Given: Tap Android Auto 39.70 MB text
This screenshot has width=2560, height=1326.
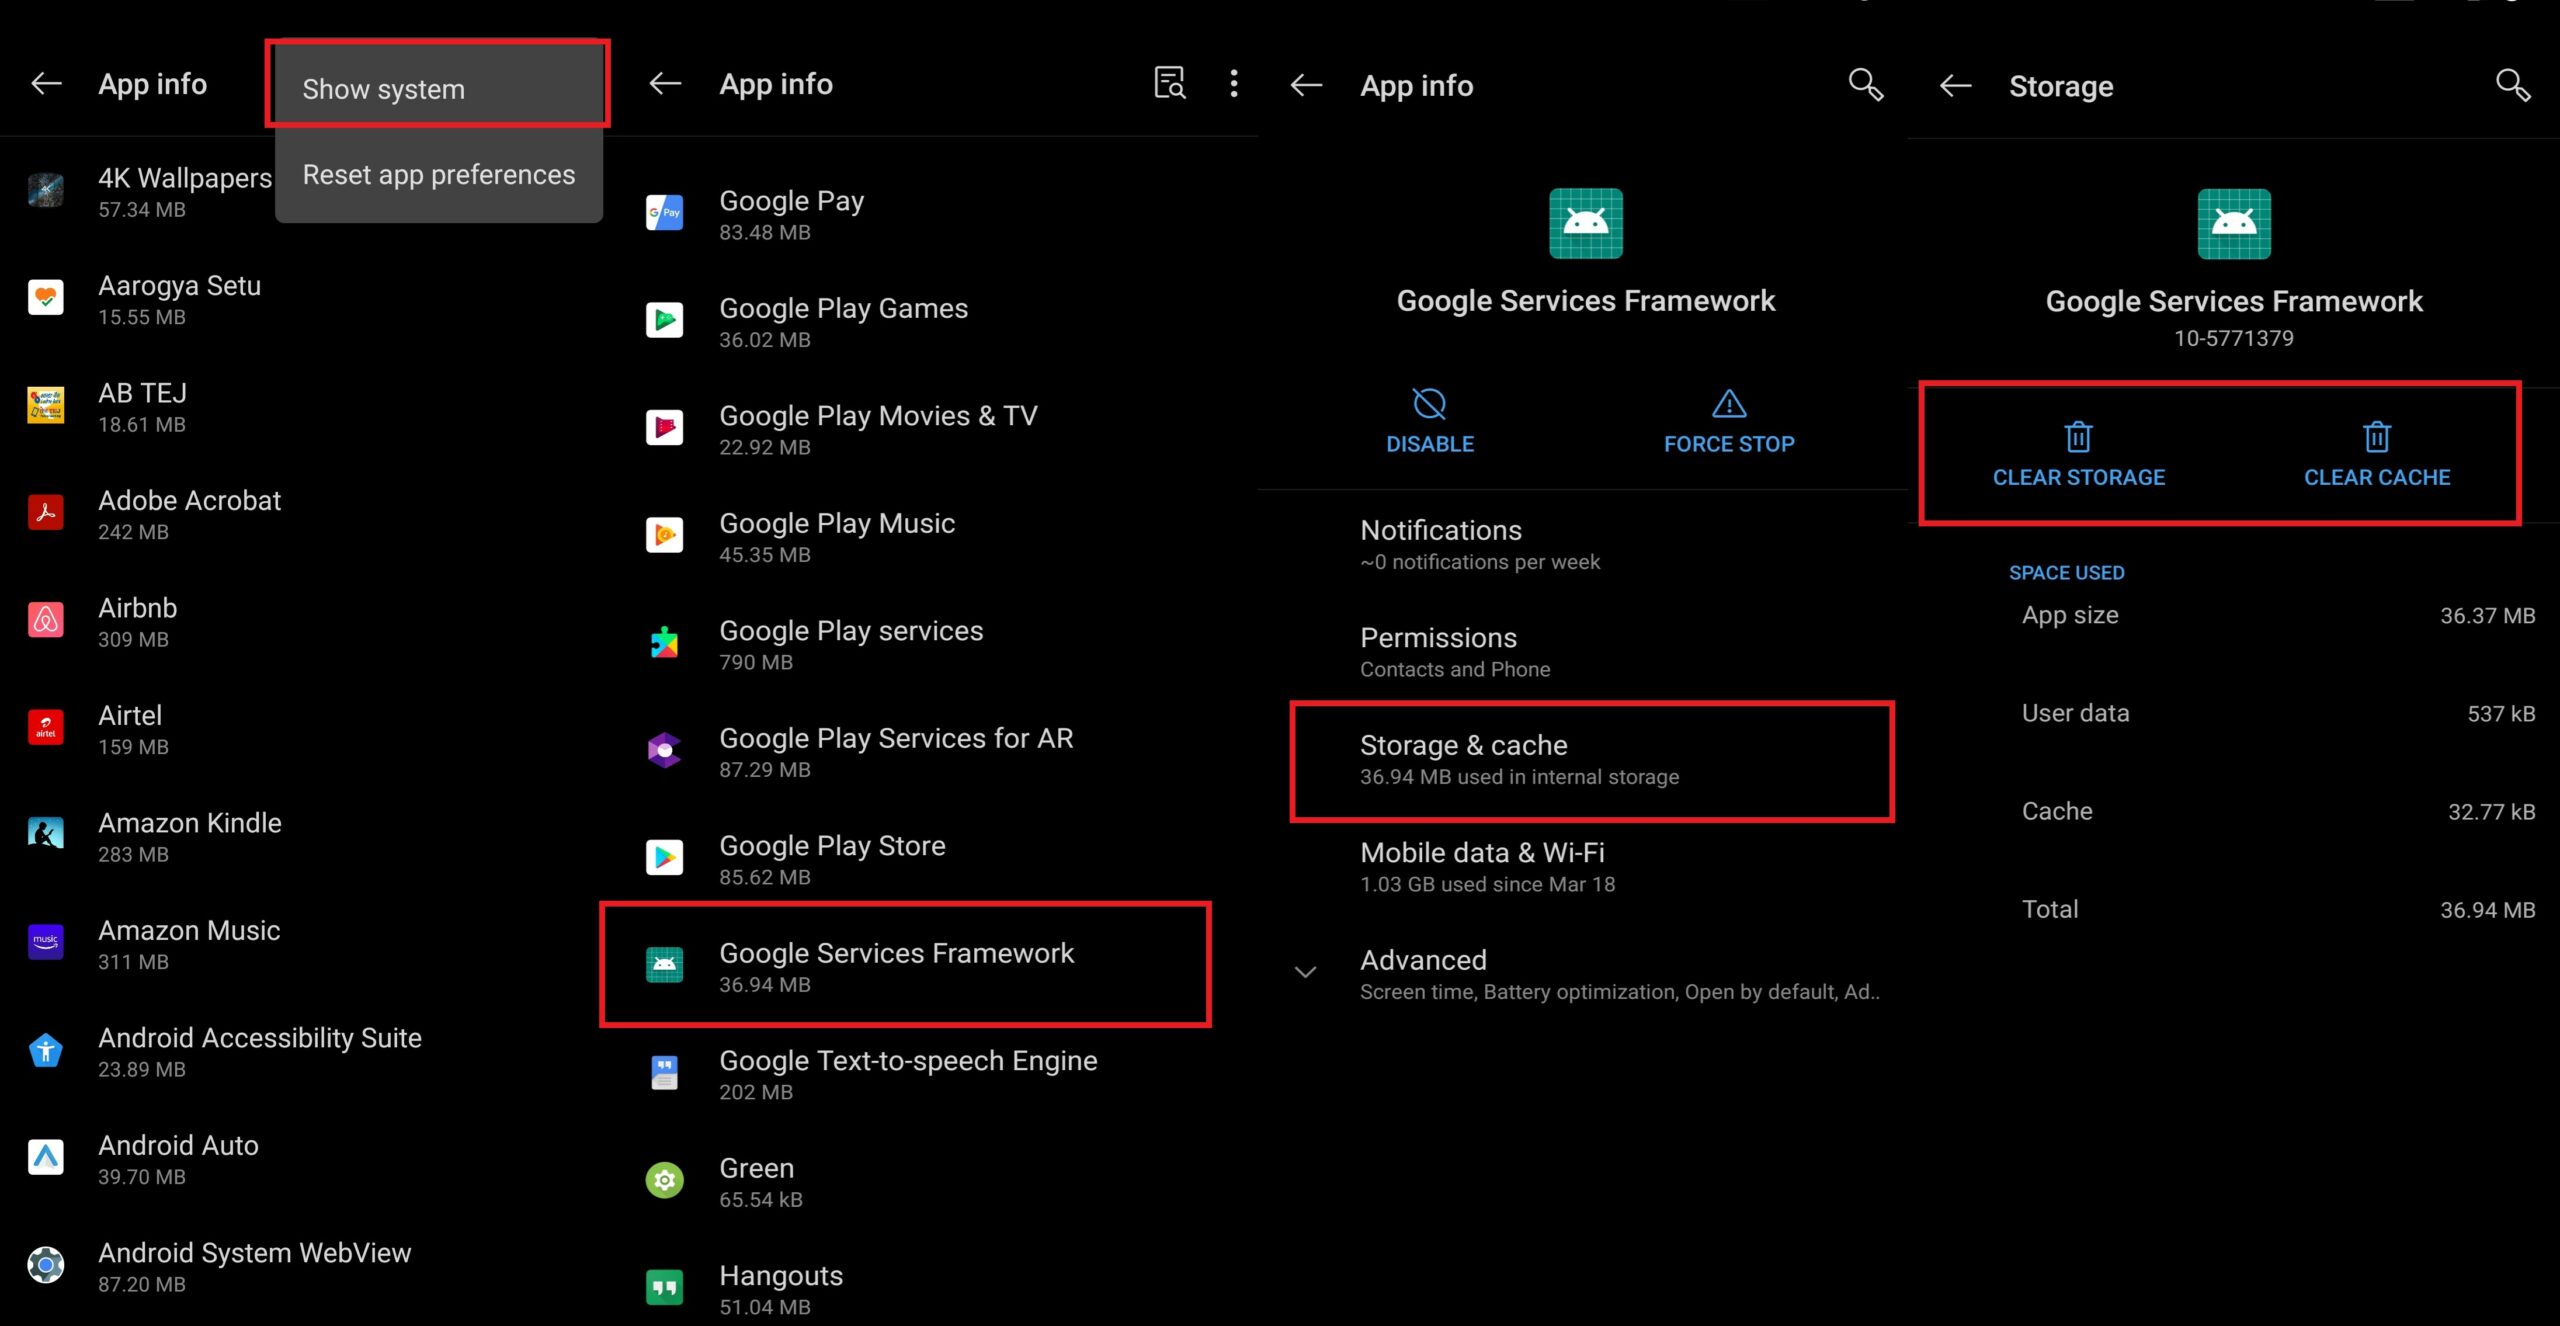Looking at the screenshot, I should (178, 1160).
